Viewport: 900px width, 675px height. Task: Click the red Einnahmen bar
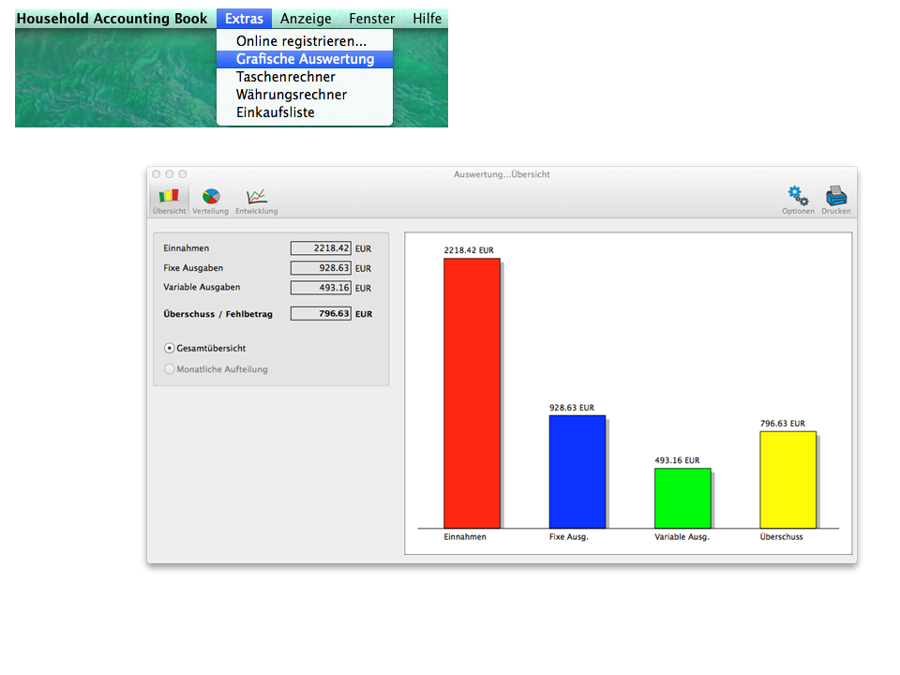point(471,392)
